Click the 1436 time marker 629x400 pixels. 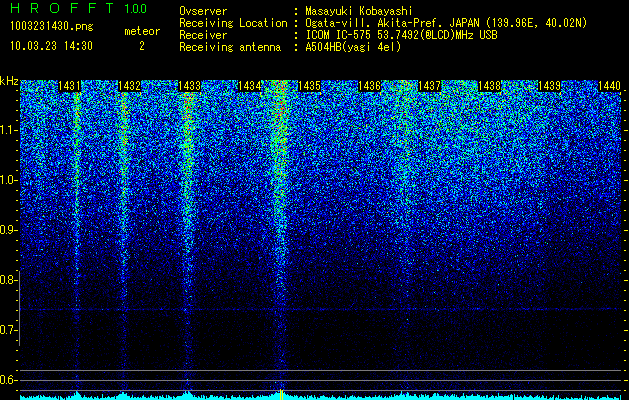click(x=369, y=86)
